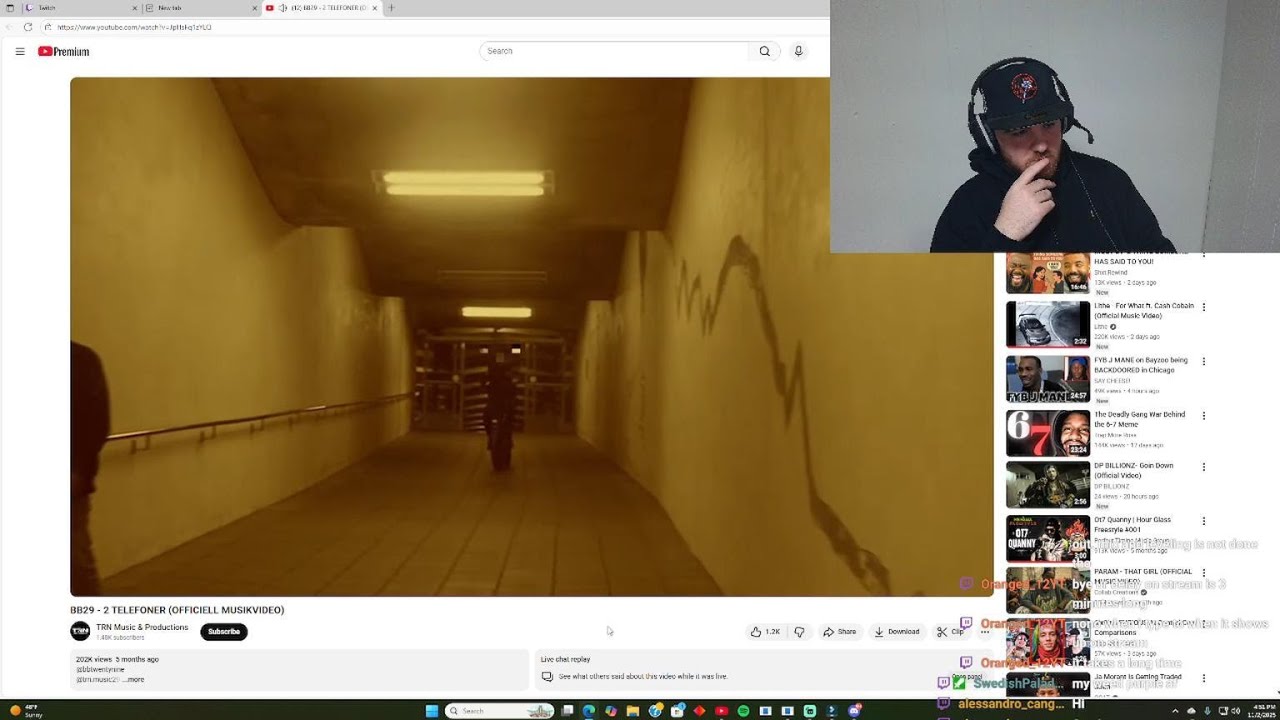Open the Lithe For What video thumbnail
The width and height of the screenshot is (1280, 720).
tap(1048, 324)
